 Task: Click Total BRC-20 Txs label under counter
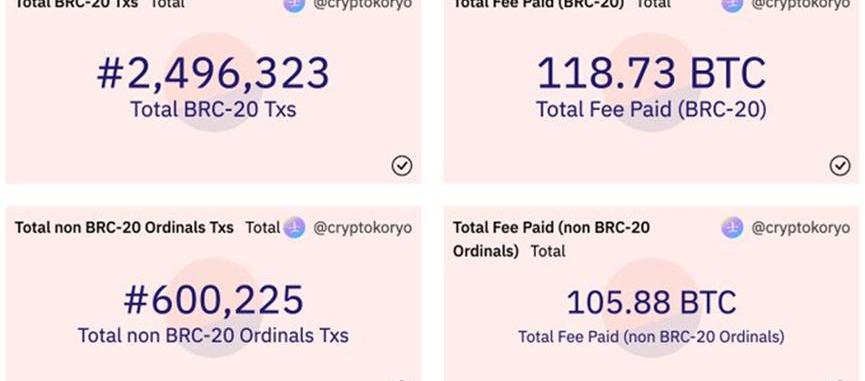[x=213, y=110]
